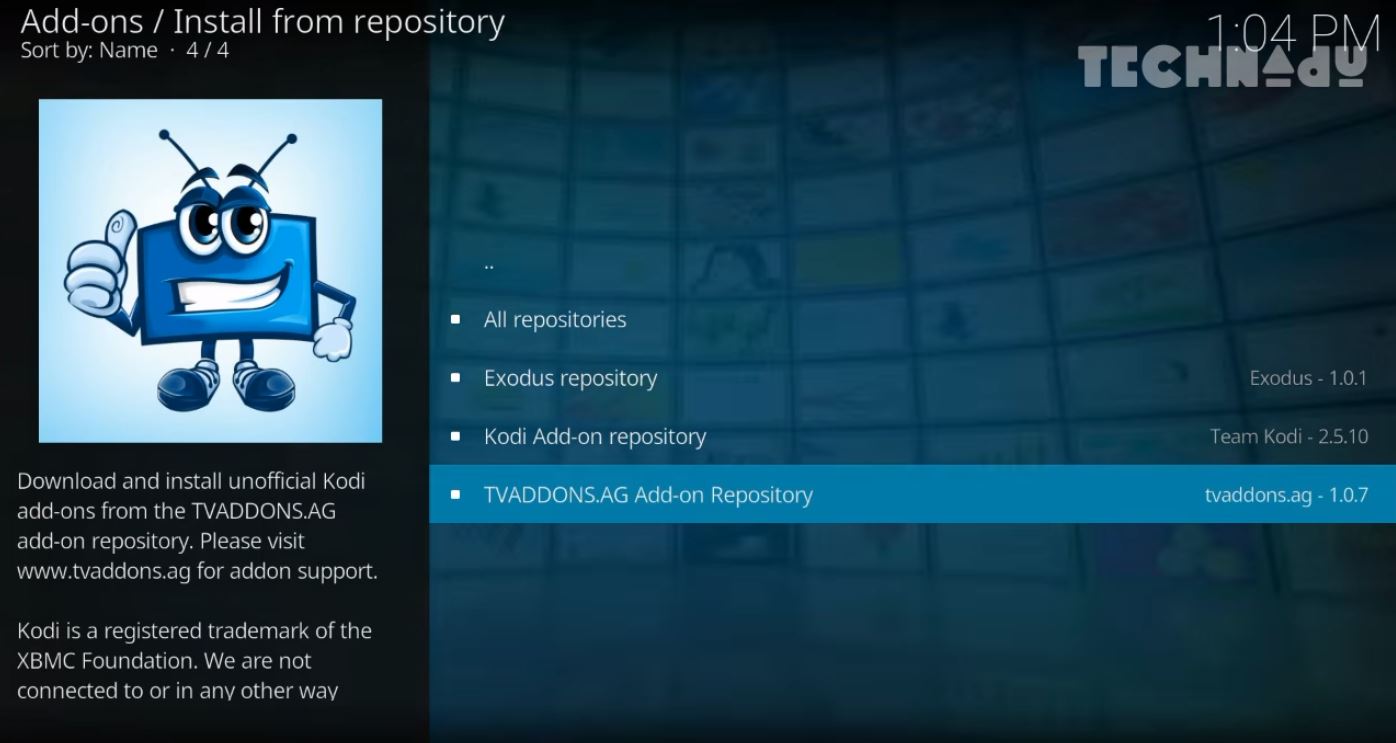Click the 'Team Kodi - 2.5.10' version text
Screen dimensions: 1396x743
1289,436
